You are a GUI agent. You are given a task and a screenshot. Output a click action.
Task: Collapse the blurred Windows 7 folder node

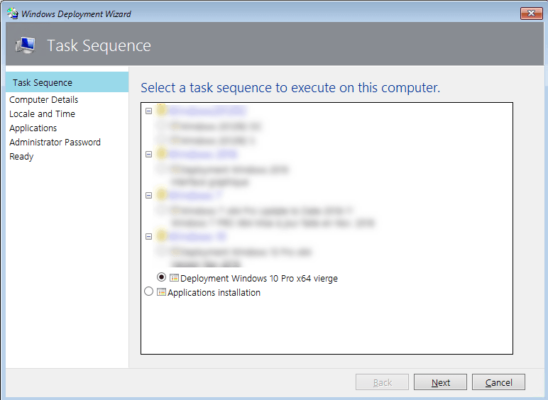(x=149, y=196)
